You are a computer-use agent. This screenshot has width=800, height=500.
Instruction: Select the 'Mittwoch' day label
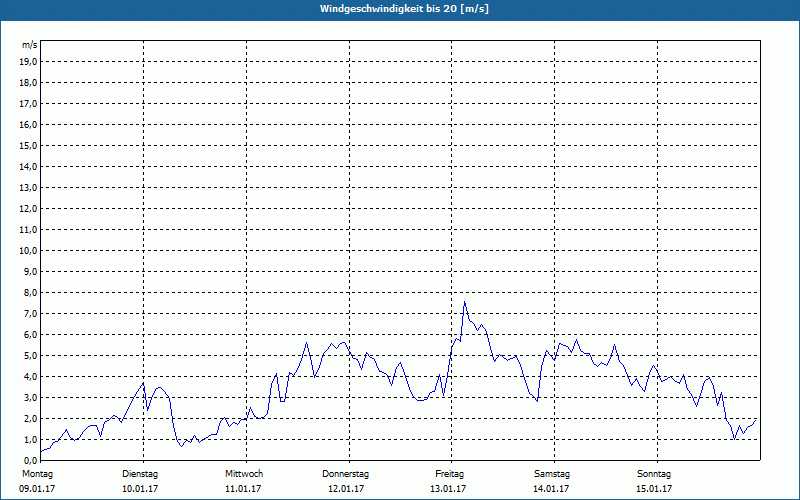tap(244, 474)
